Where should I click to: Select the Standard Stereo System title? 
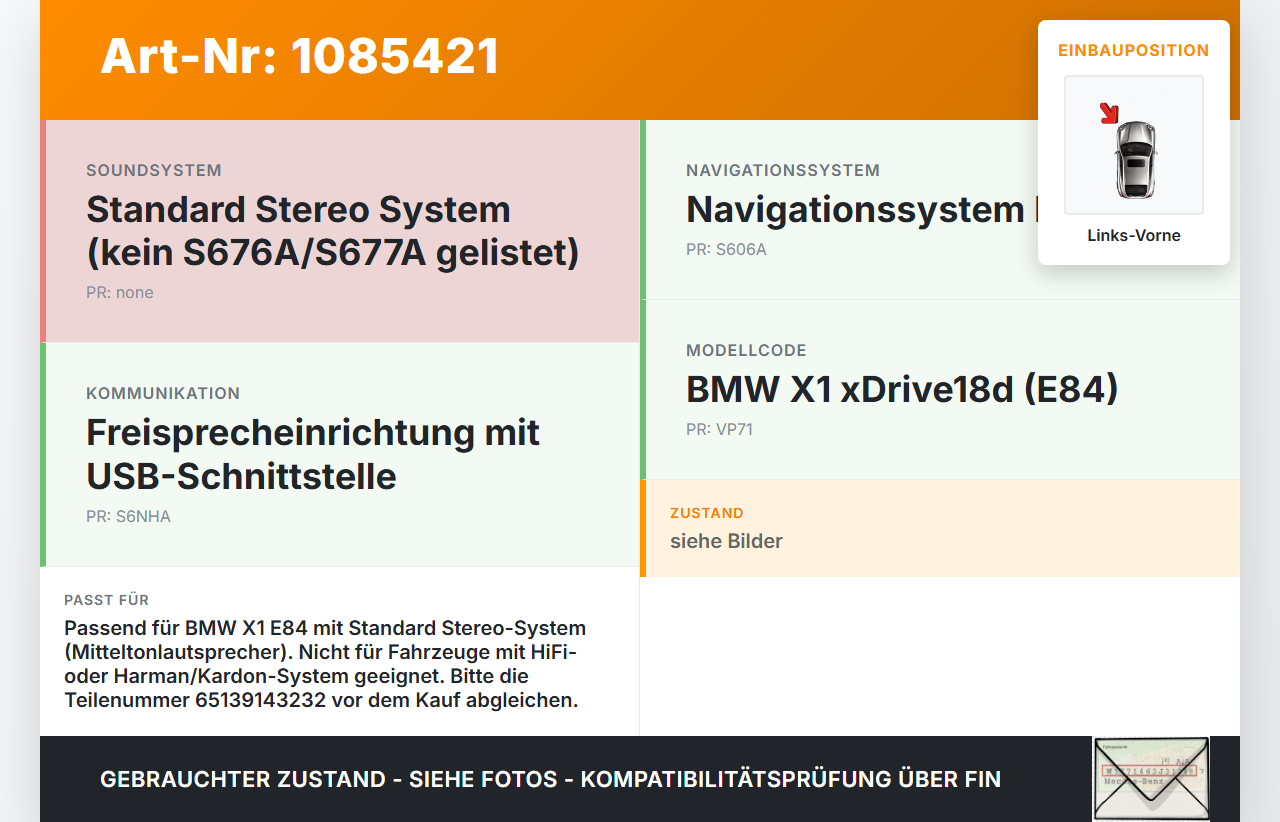point(333,231)
